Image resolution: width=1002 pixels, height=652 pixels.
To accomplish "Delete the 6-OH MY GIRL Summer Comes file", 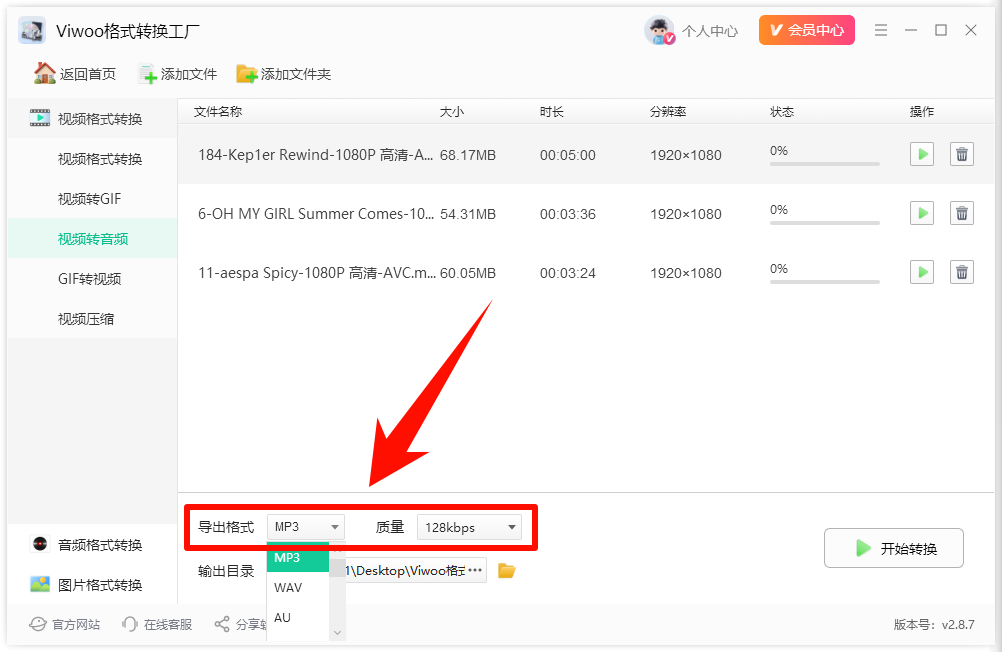I will tap(961, 213).
